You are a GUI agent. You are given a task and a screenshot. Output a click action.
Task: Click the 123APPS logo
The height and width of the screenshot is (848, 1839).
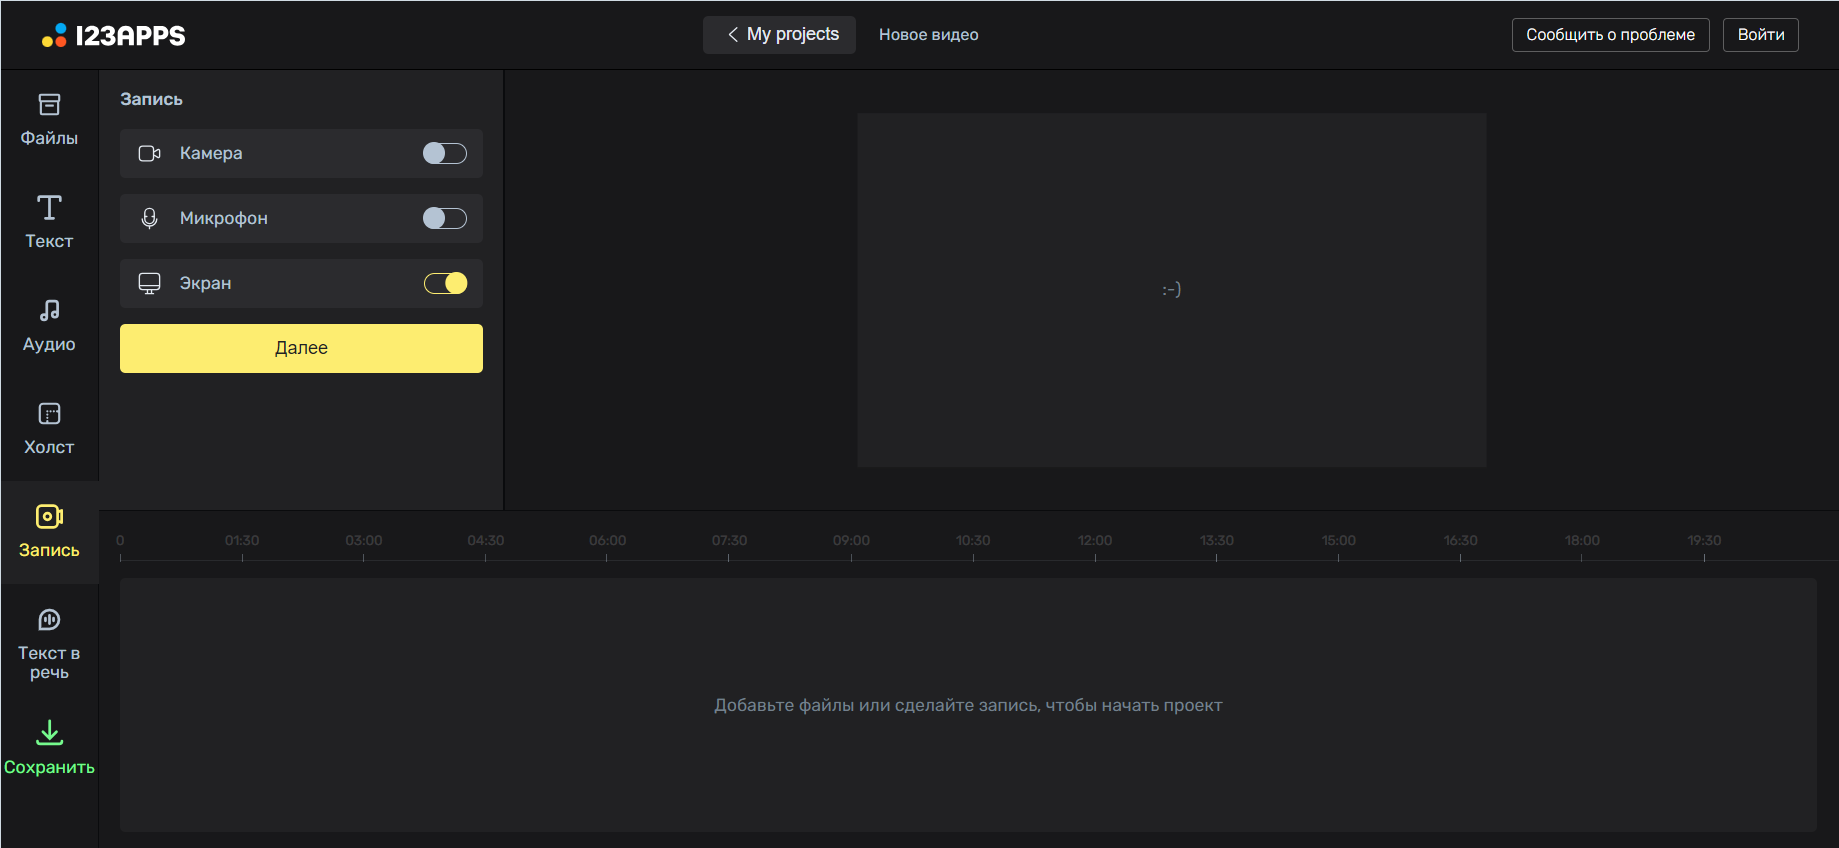tap(114, 36)
